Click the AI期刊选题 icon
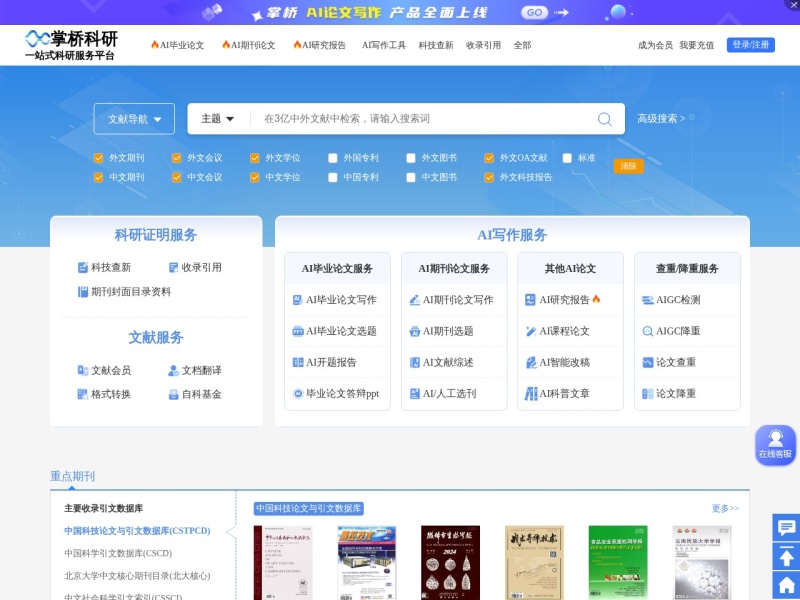 click(x=415, y=331)
